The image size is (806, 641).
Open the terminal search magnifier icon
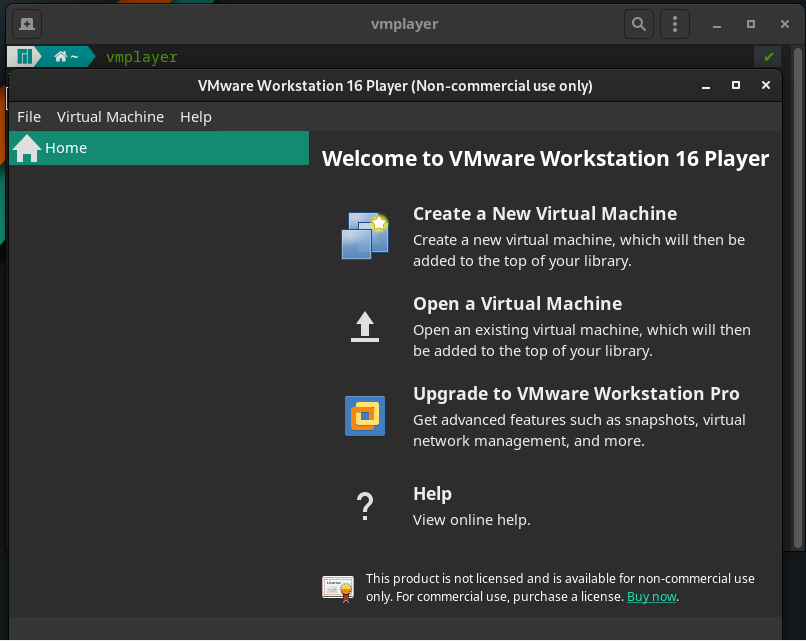[638, 24]
